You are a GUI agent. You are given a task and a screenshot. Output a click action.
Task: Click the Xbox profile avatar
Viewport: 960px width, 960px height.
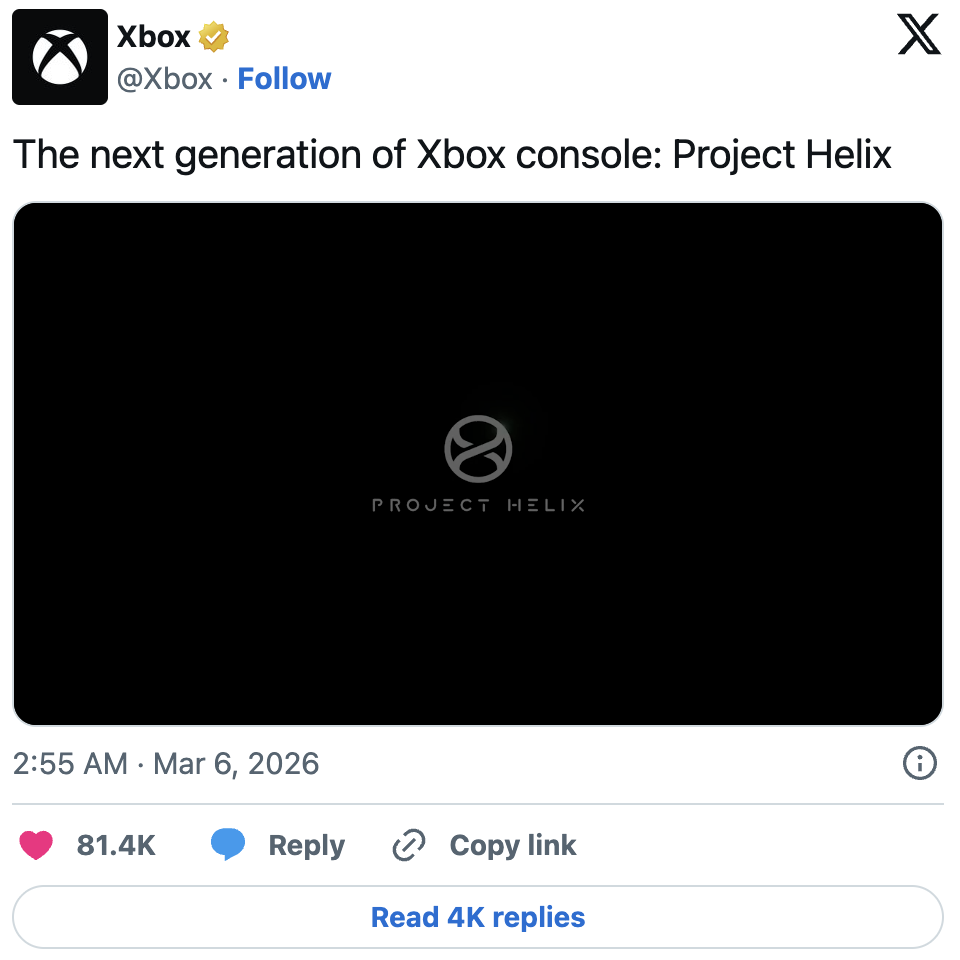coord(60,57)
